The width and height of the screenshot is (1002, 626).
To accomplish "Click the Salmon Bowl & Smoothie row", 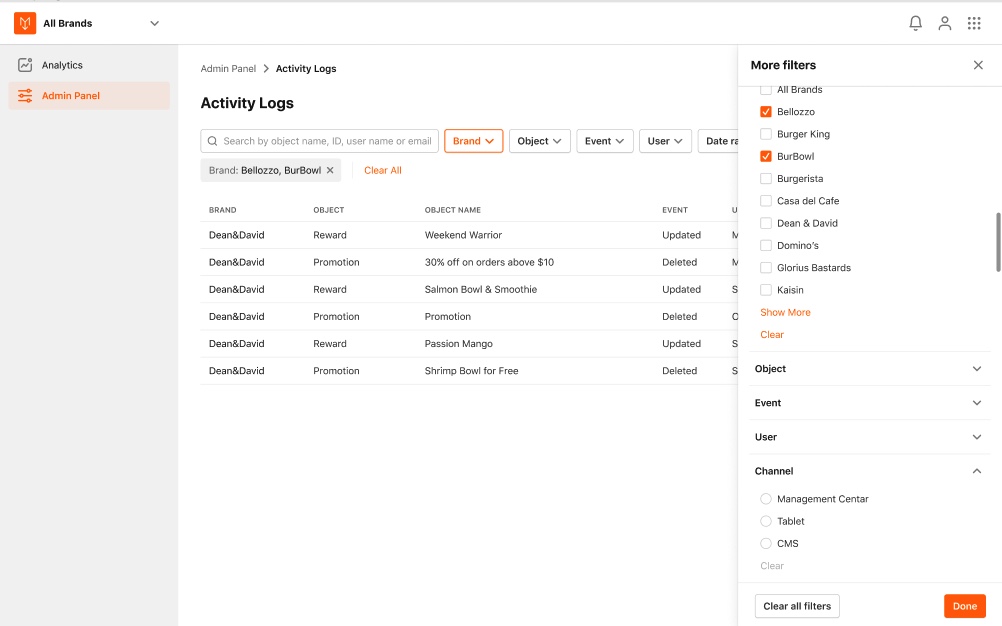I will pos(469,289).
